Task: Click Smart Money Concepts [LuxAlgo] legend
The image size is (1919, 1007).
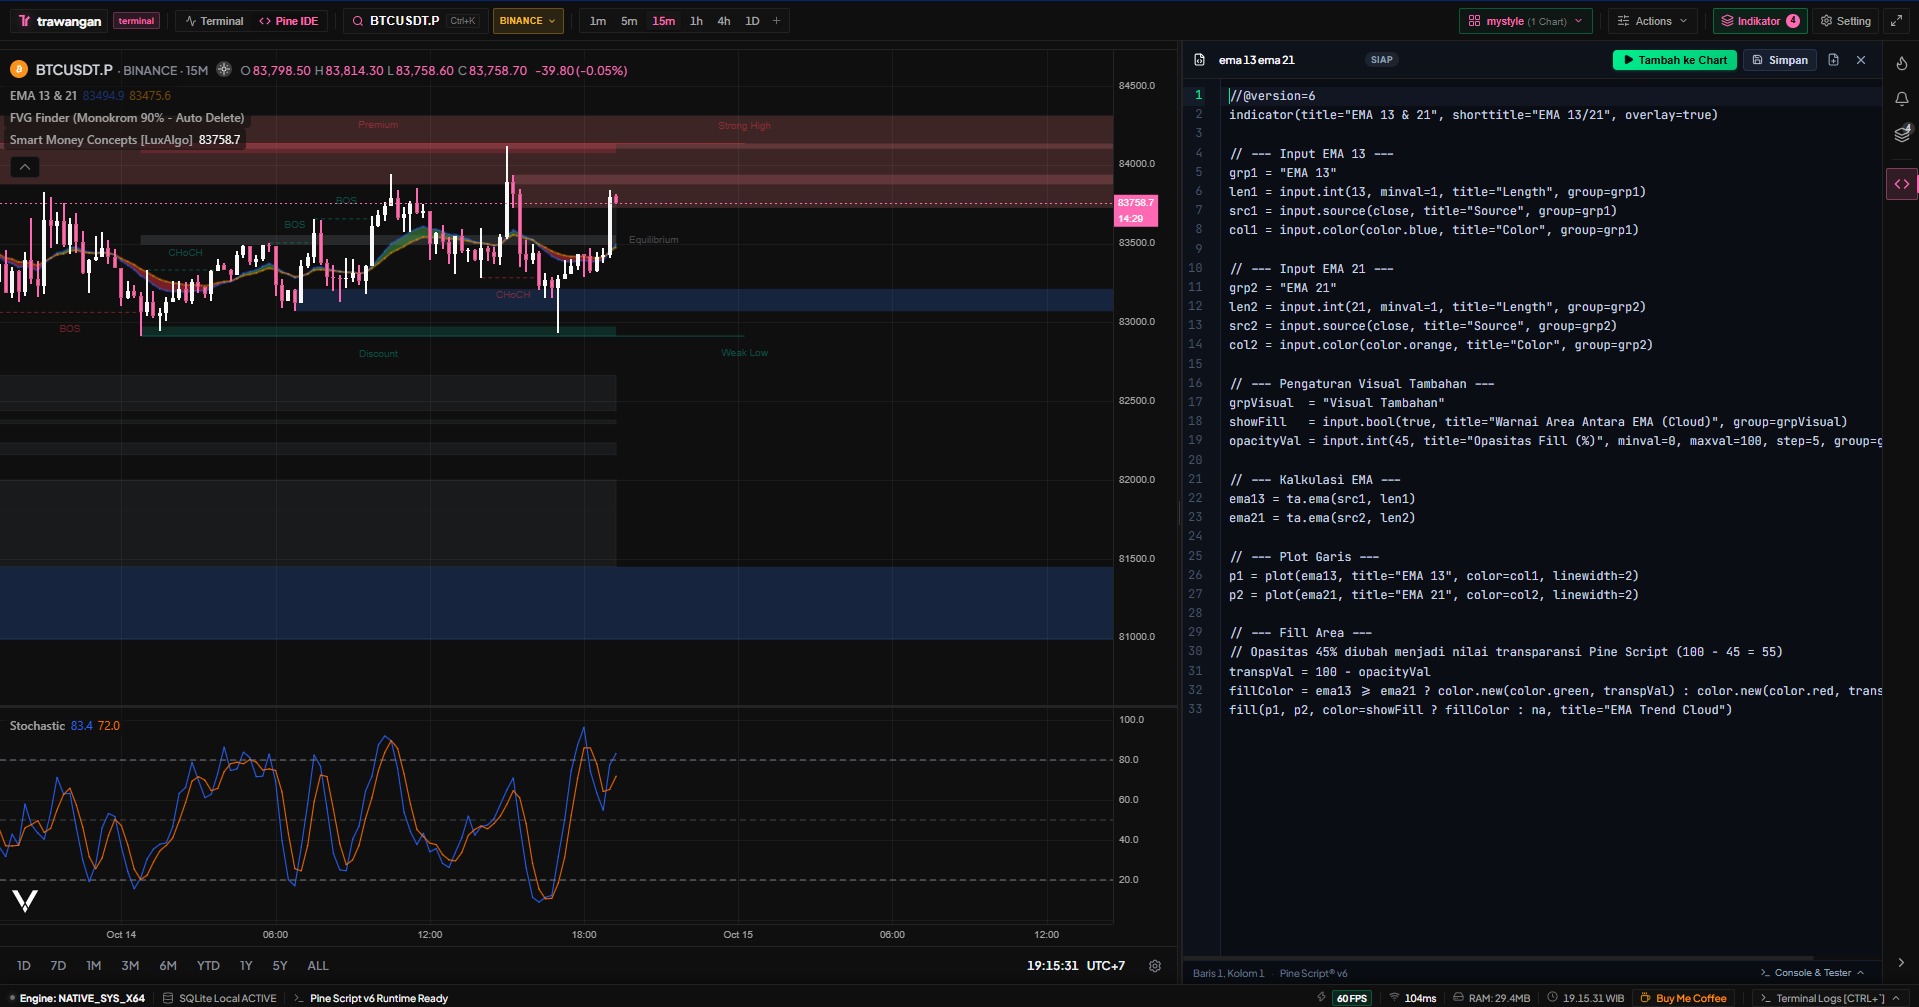Action: 125,140
